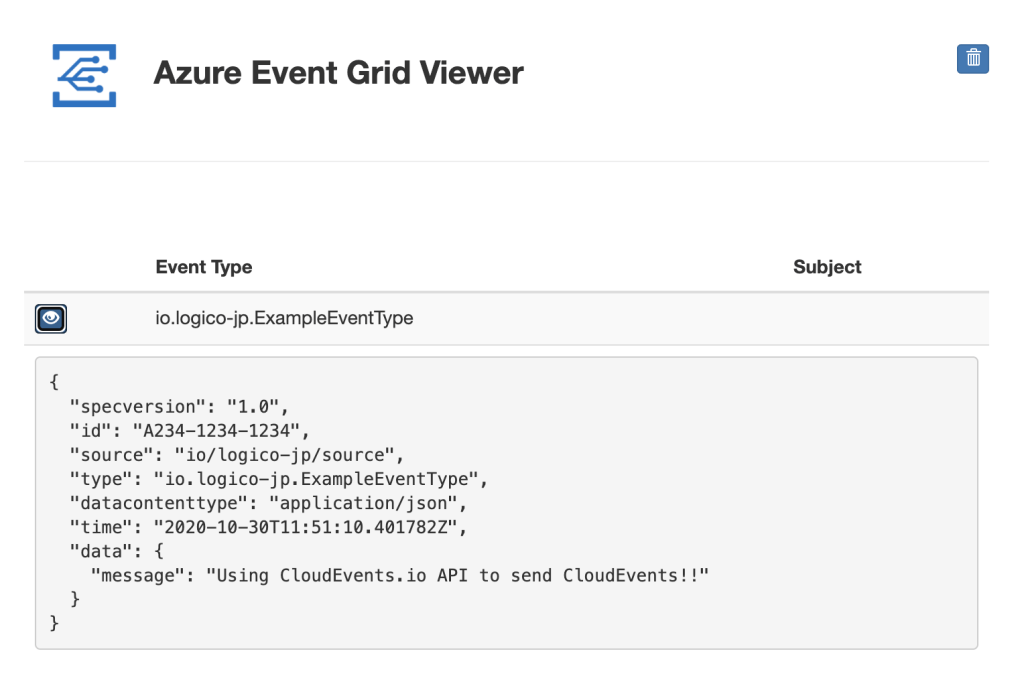Click the final closing brace of the JSON
This screenshot has width=1024, height=690.
54,623
